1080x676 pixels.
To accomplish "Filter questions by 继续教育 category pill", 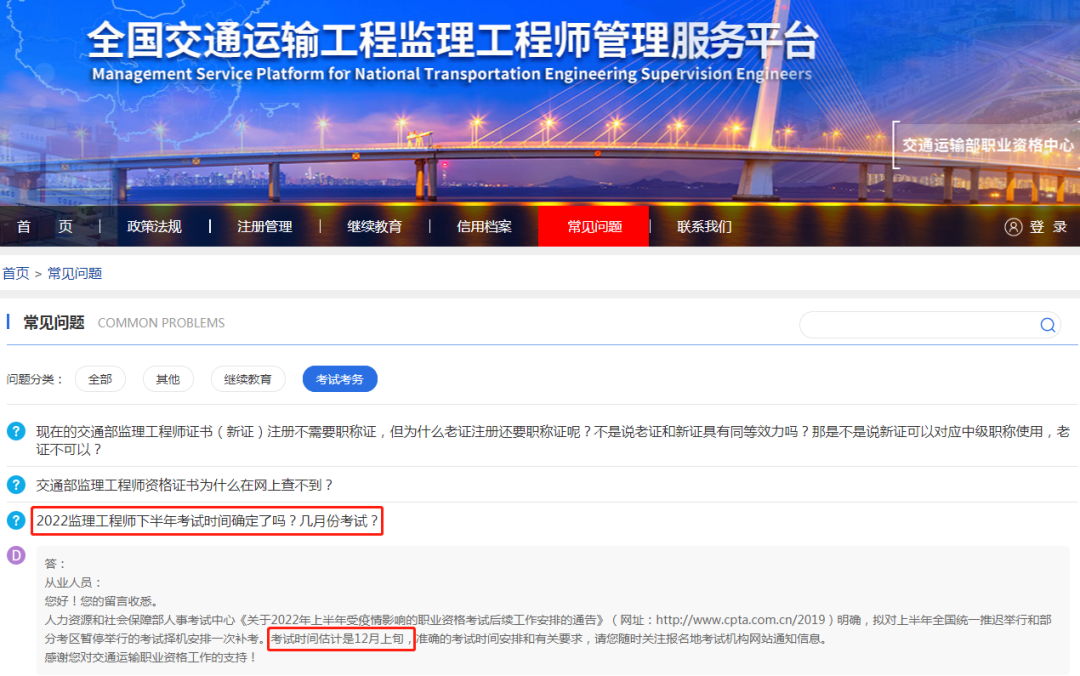I will [248, 379].
